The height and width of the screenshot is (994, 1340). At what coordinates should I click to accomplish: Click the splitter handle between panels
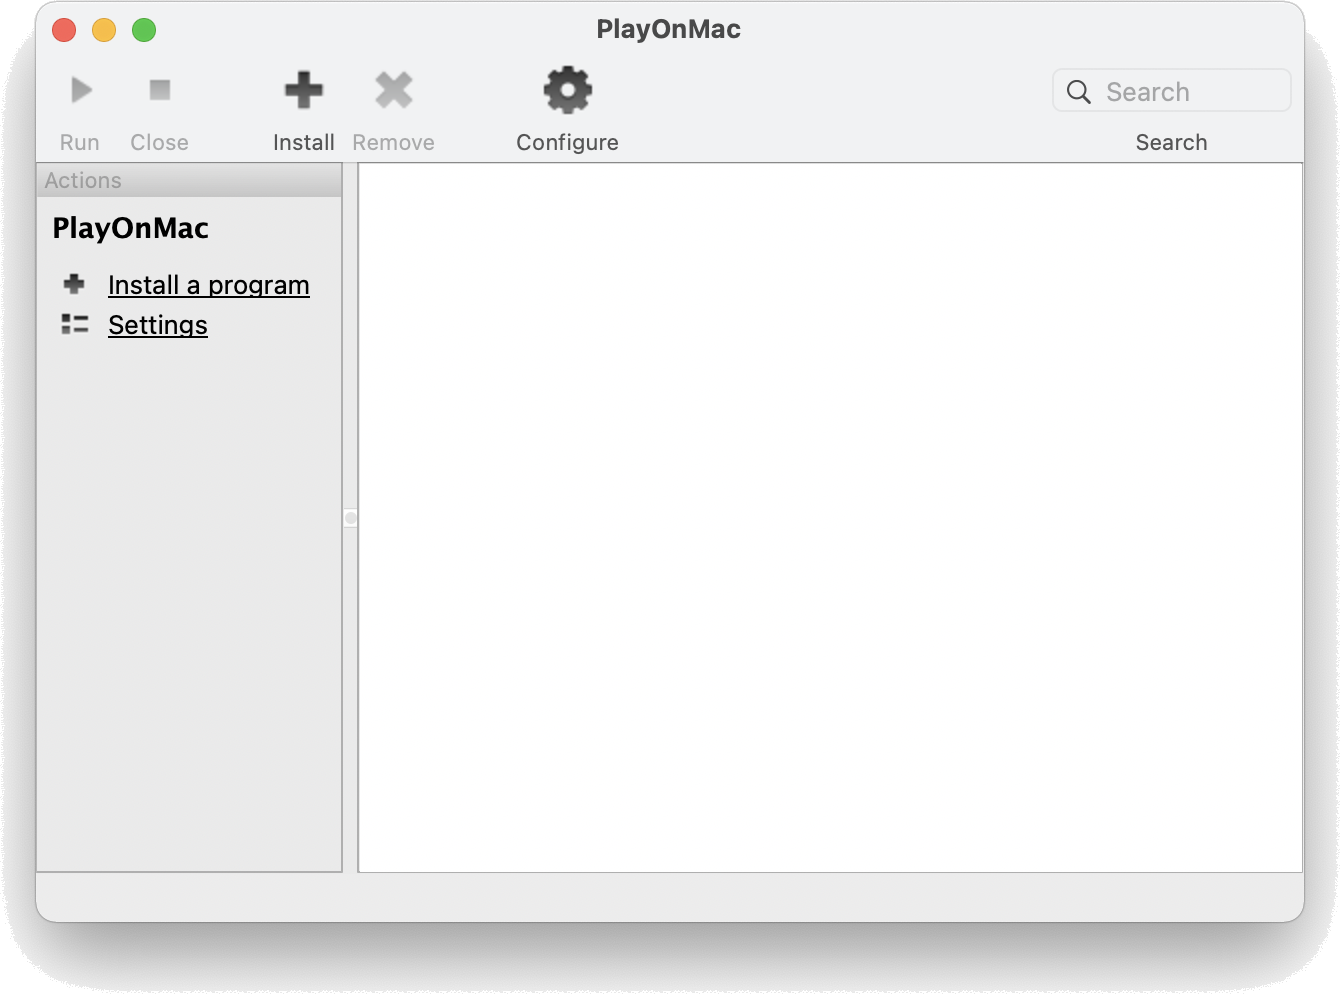point(349,518)
